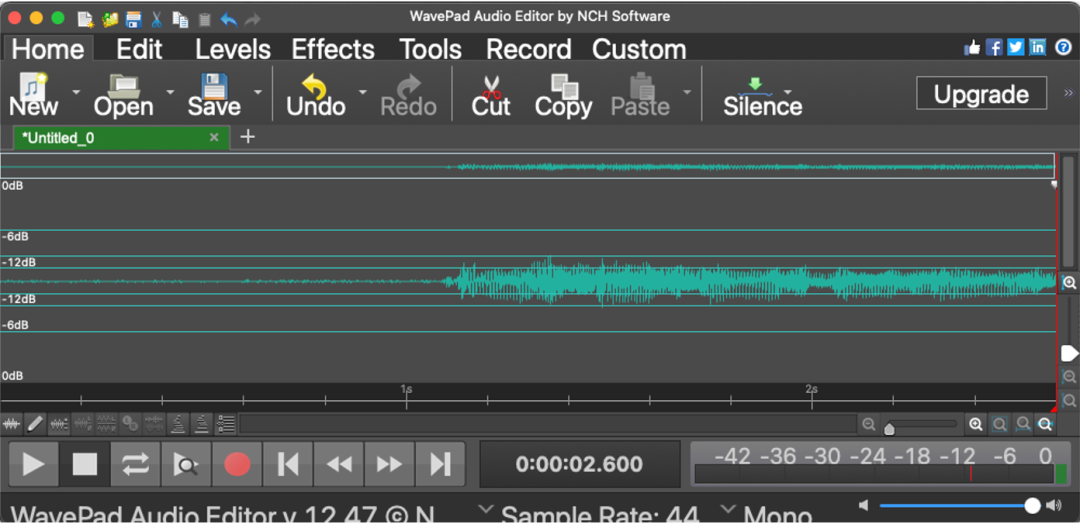Click the right spectral pyramid view icon
Screen dimensions: 1080x524
201,423
